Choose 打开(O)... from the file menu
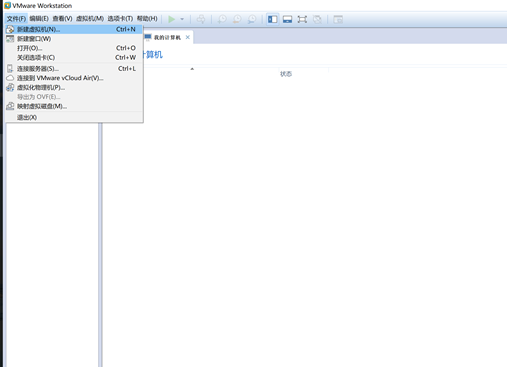507x367 pixels. coord(74,48)
